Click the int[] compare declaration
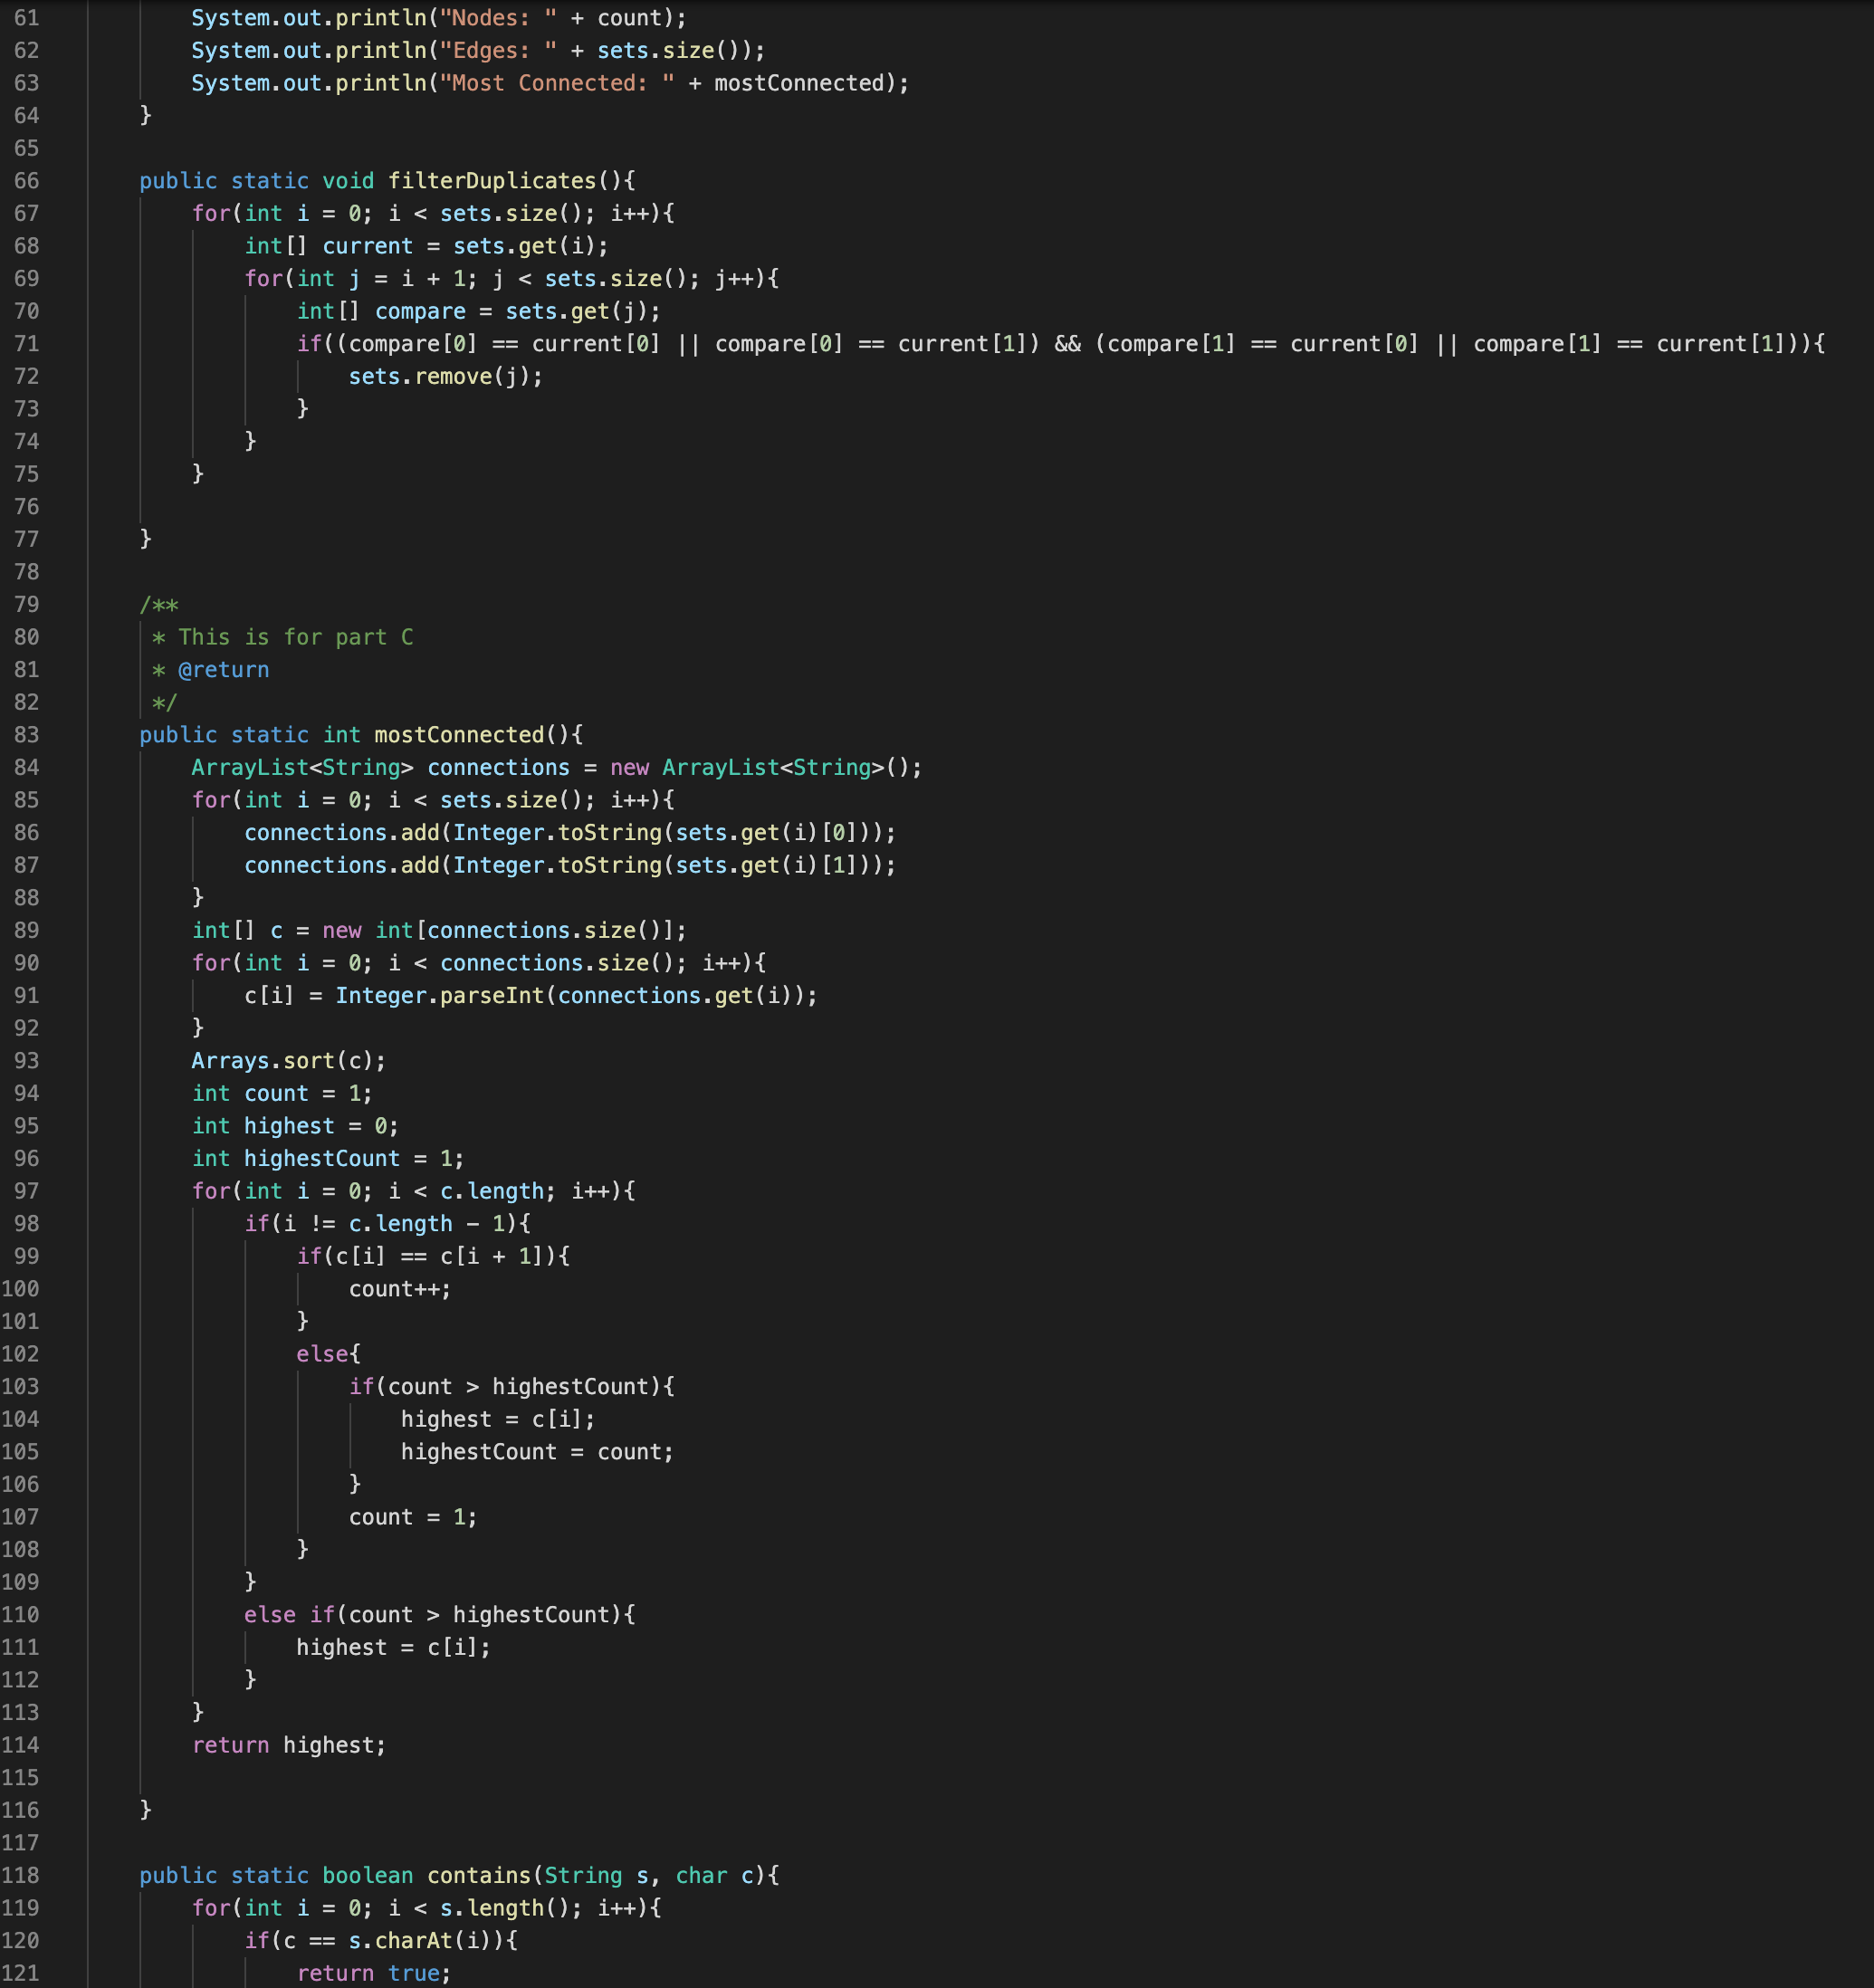1874x1988 pixels. pos(478,312)
